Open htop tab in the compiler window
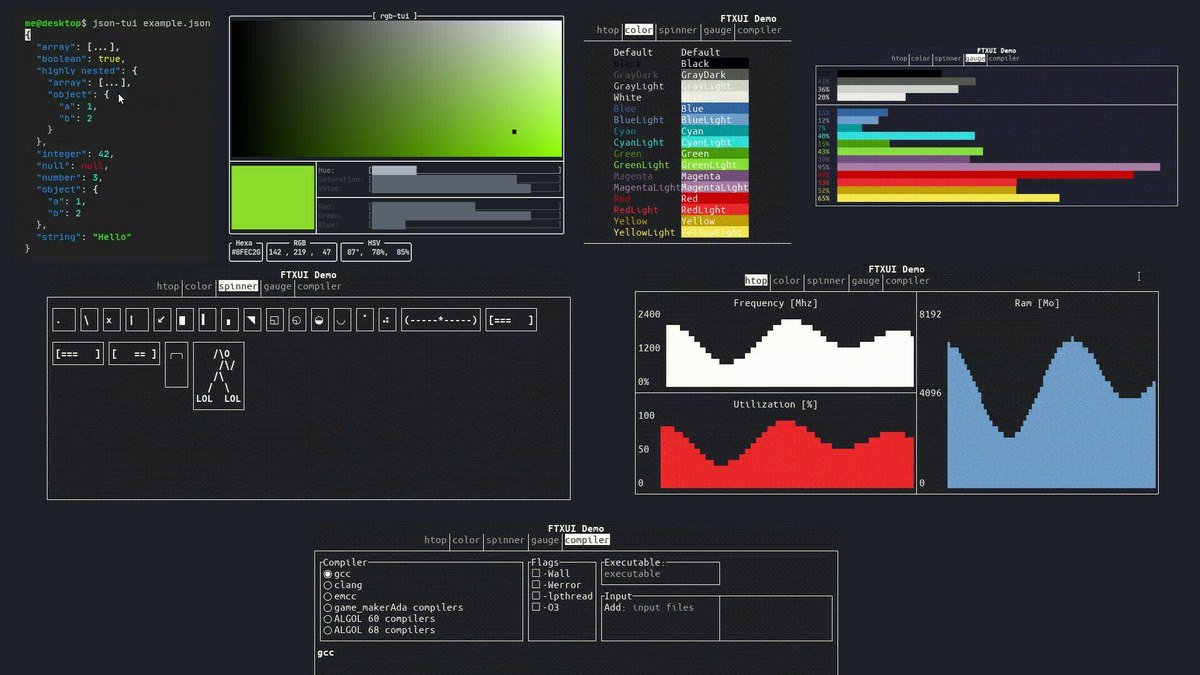1200x675 pixels. pos(435,540)
